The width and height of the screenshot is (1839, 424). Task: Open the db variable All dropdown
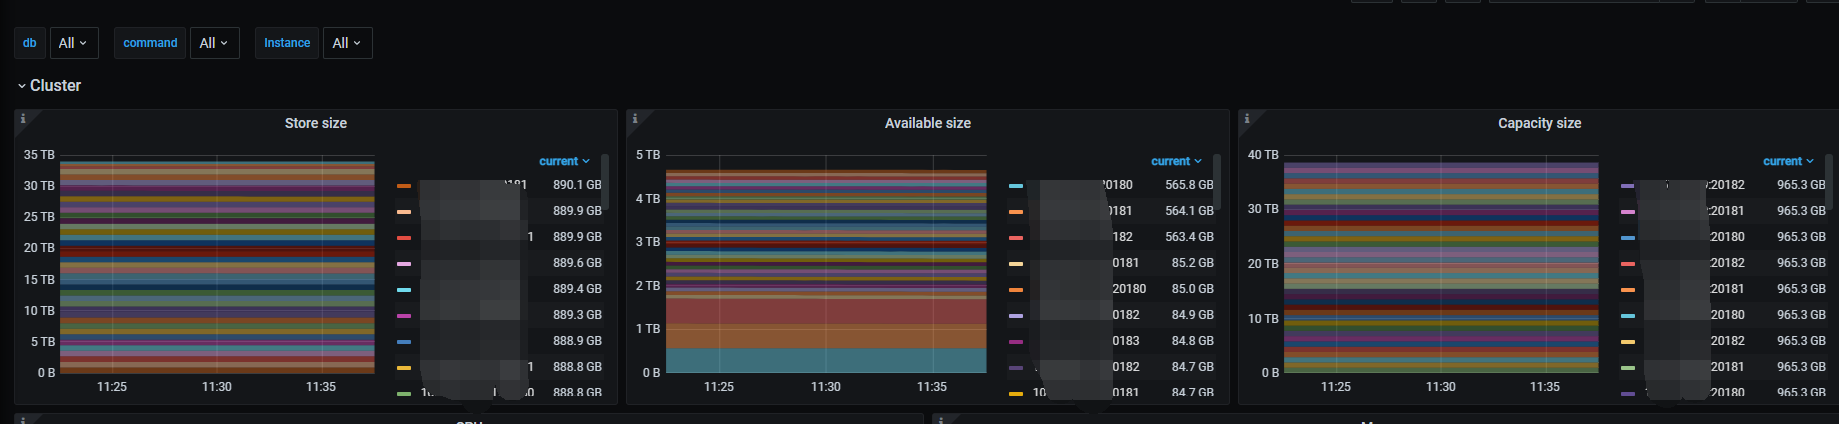point(74,43)
